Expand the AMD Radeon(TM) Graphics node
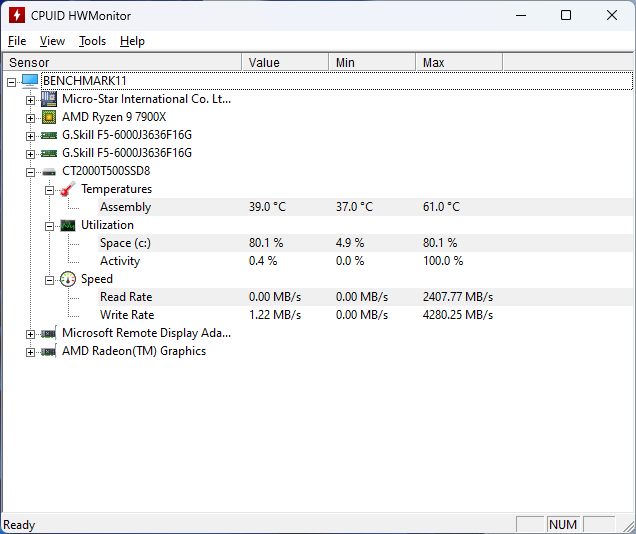This screenshot has height=534, width=636. tap(30, 352)
